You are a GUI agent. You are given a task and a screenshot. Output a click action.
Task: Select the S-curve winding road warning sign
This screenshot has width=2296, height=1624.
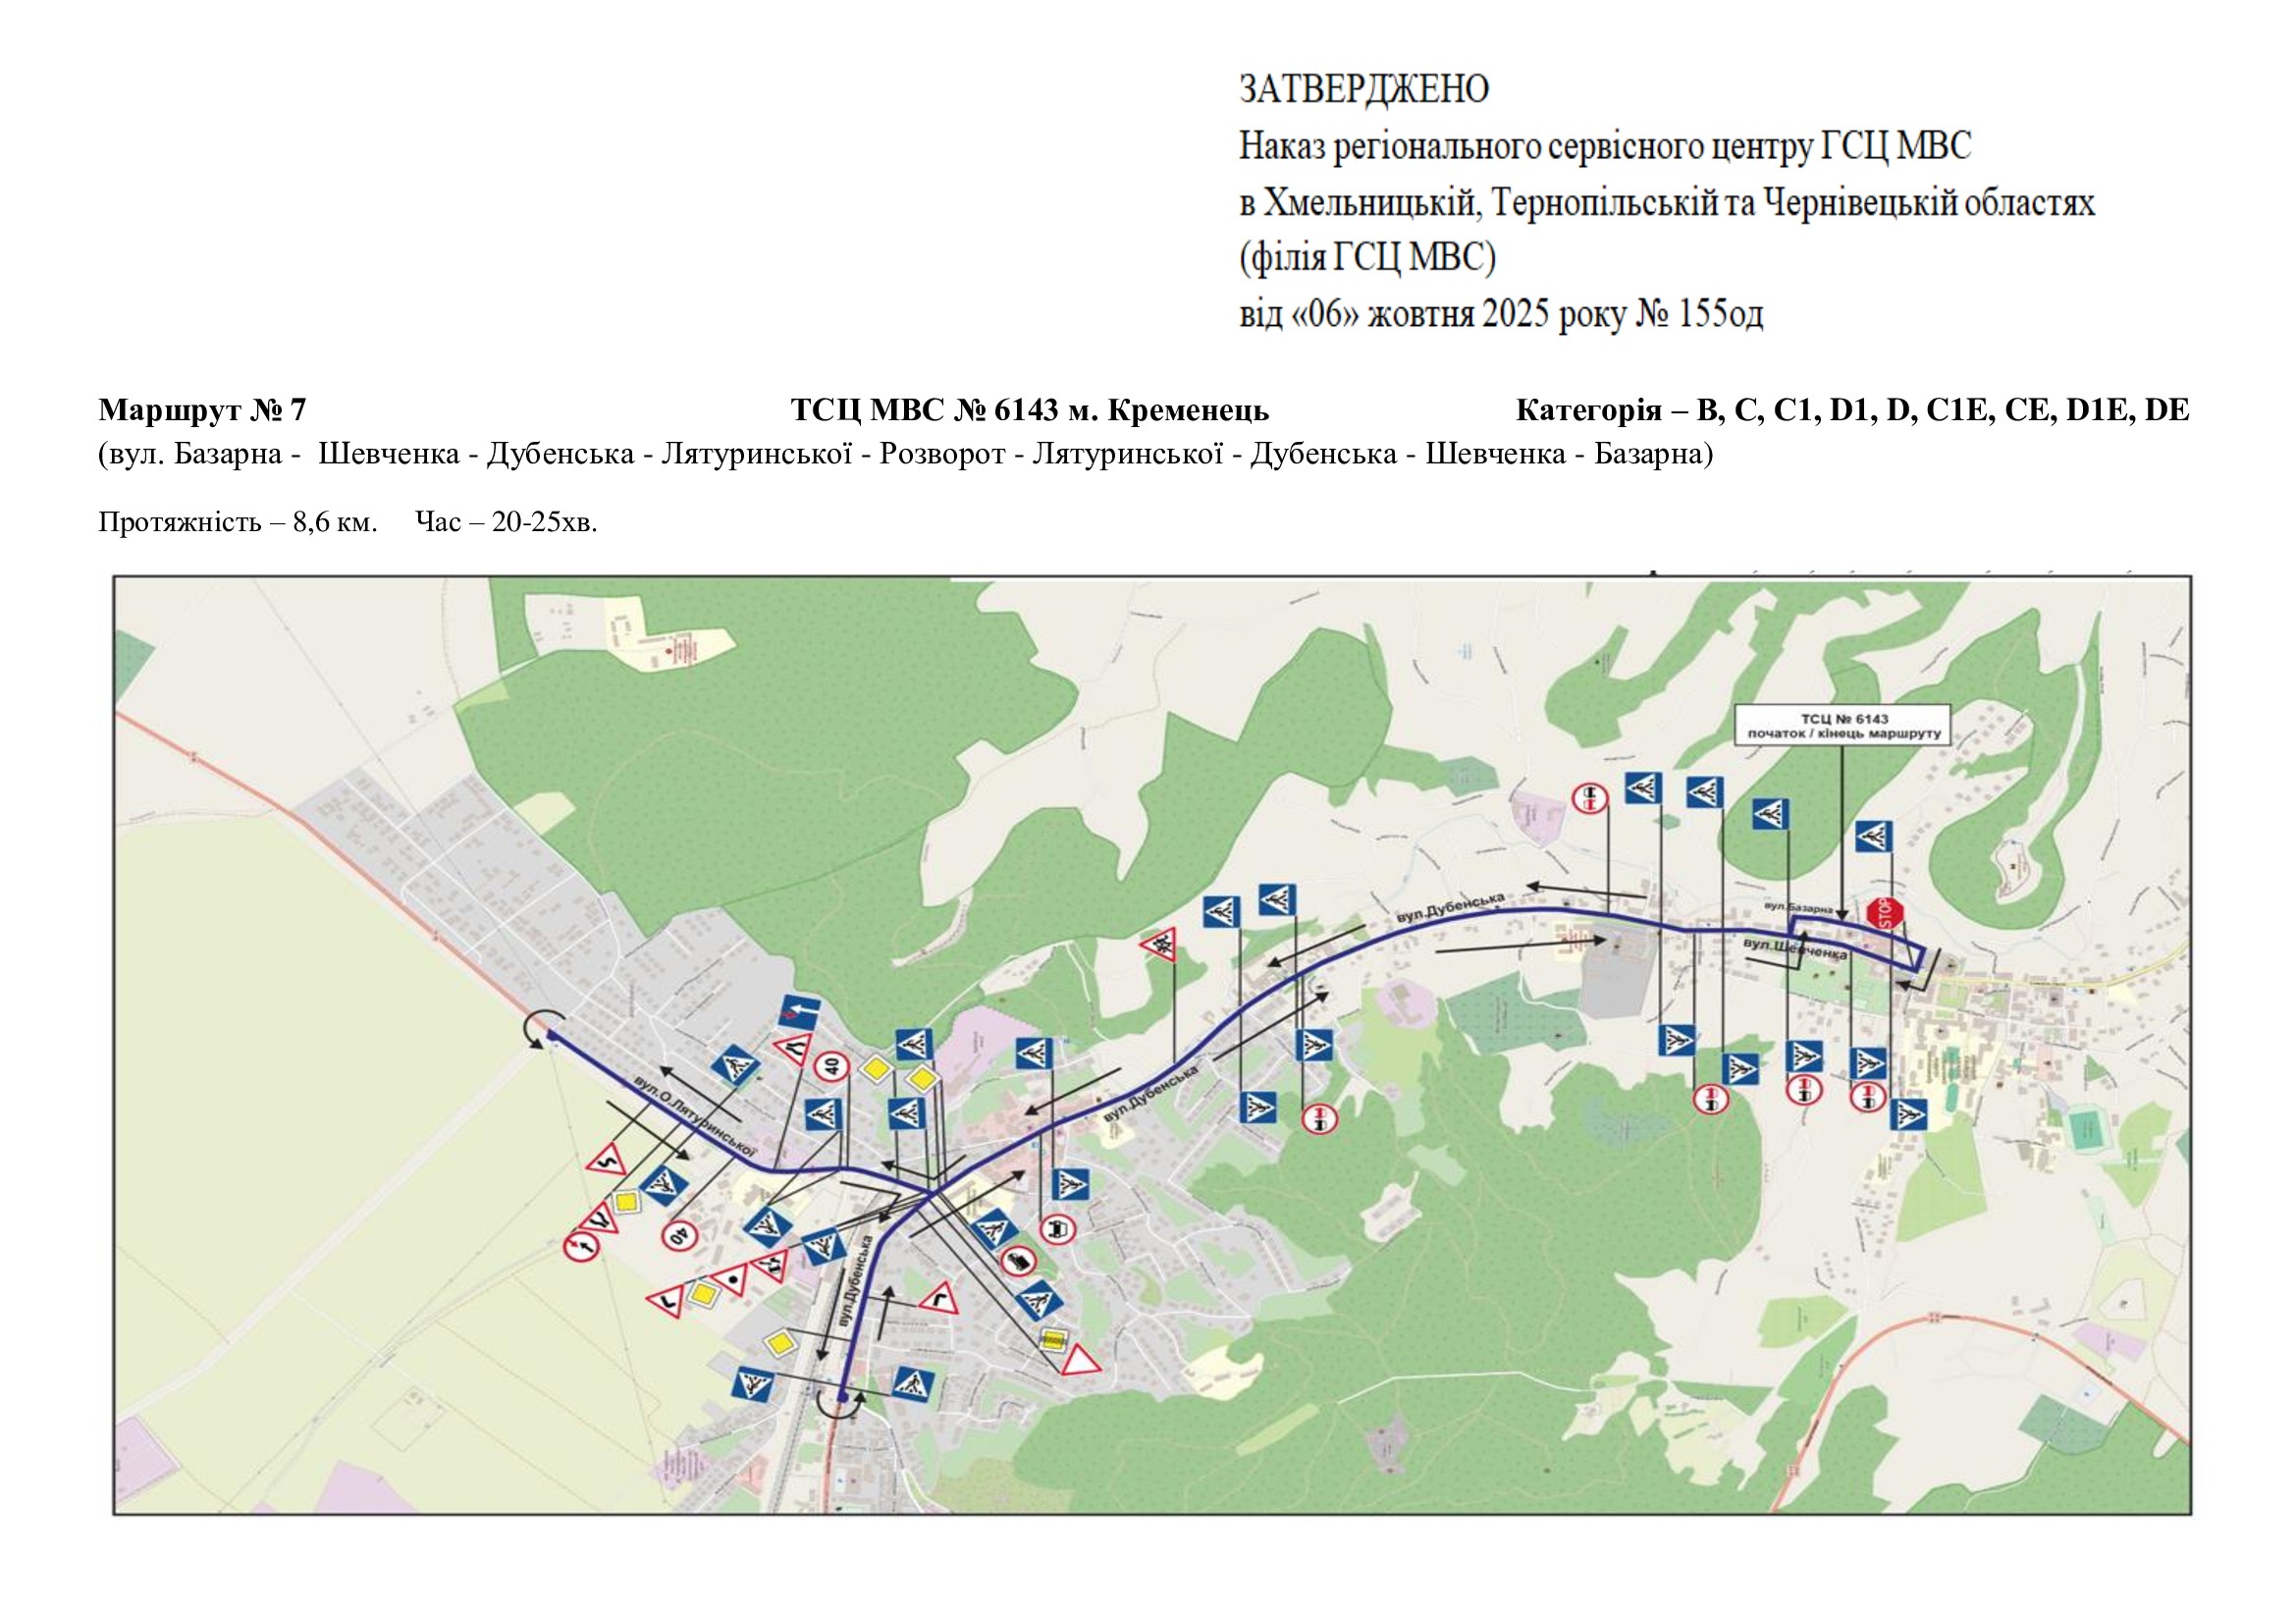(x=606, y=1162)
